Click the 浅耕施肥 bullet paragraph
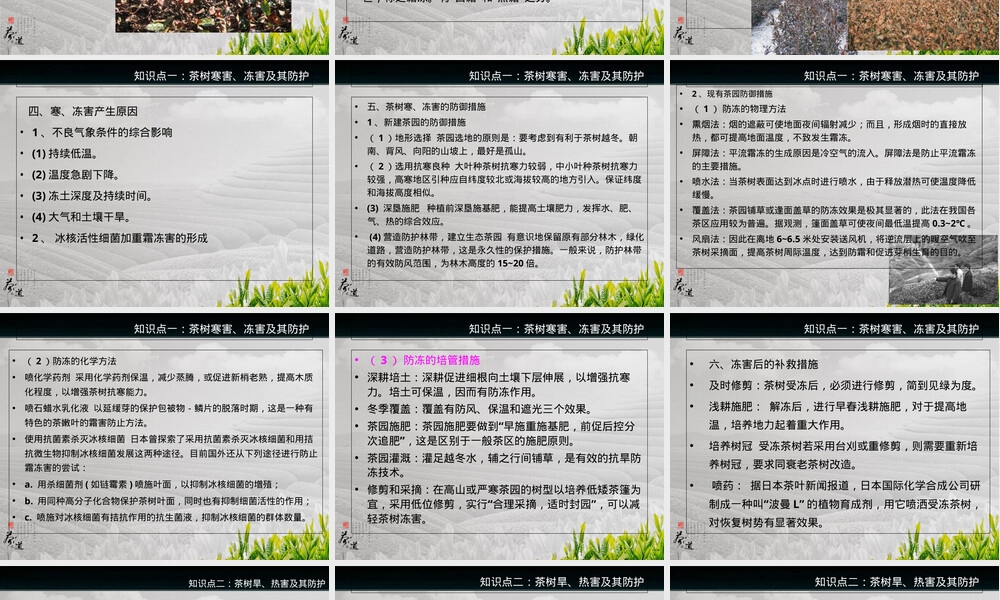The width and height of the screenshot is (1000, 600). tap(837, 416)
